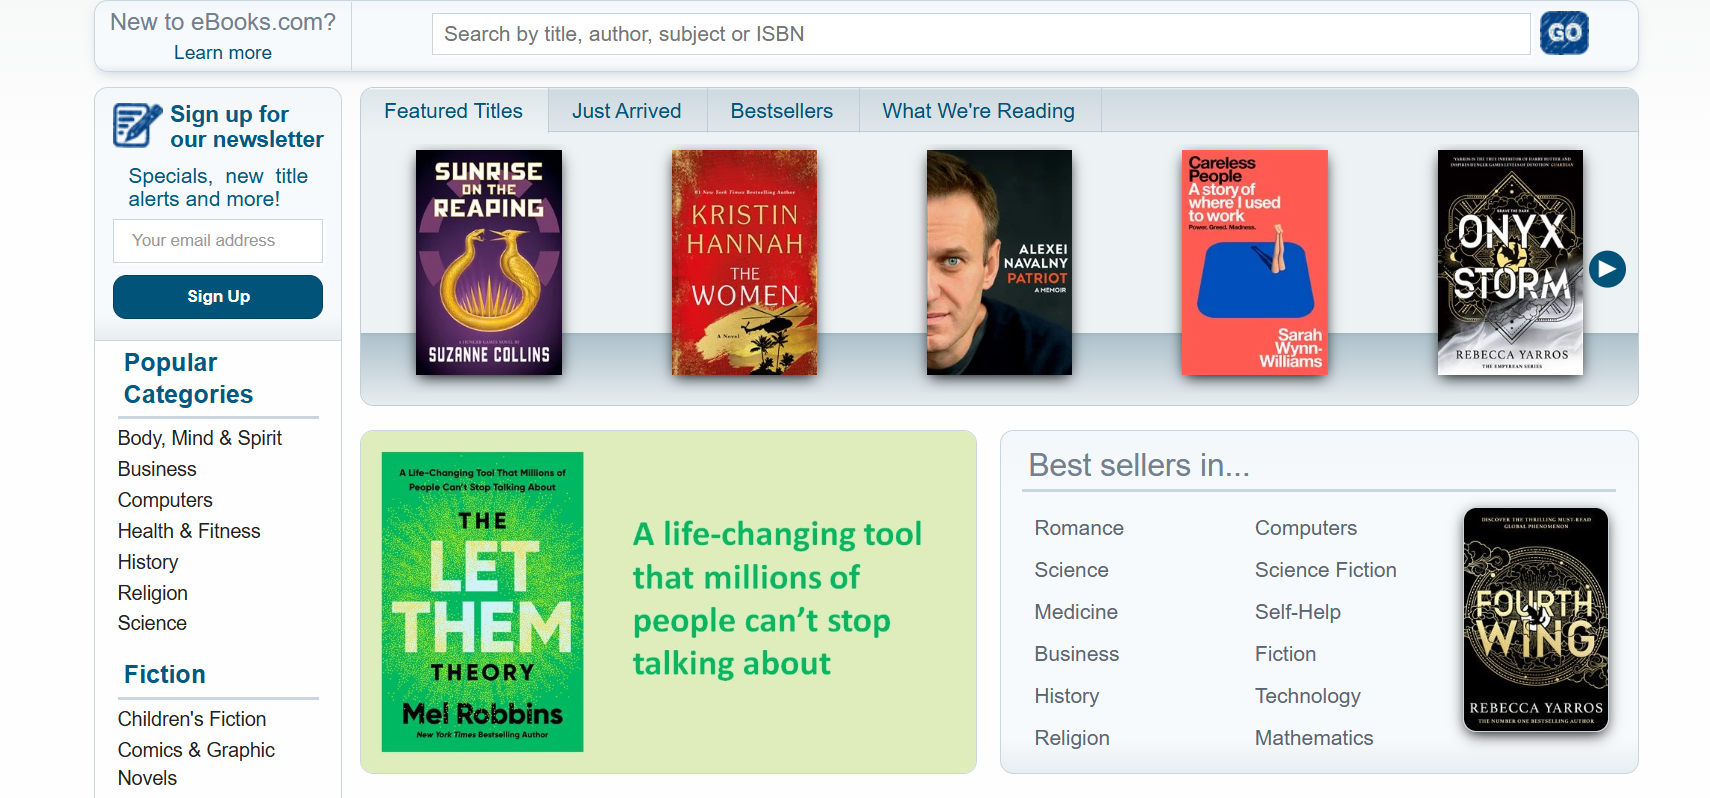
Task: Open Onyx Storm book cover
Action: click(x=1510, y=263)
